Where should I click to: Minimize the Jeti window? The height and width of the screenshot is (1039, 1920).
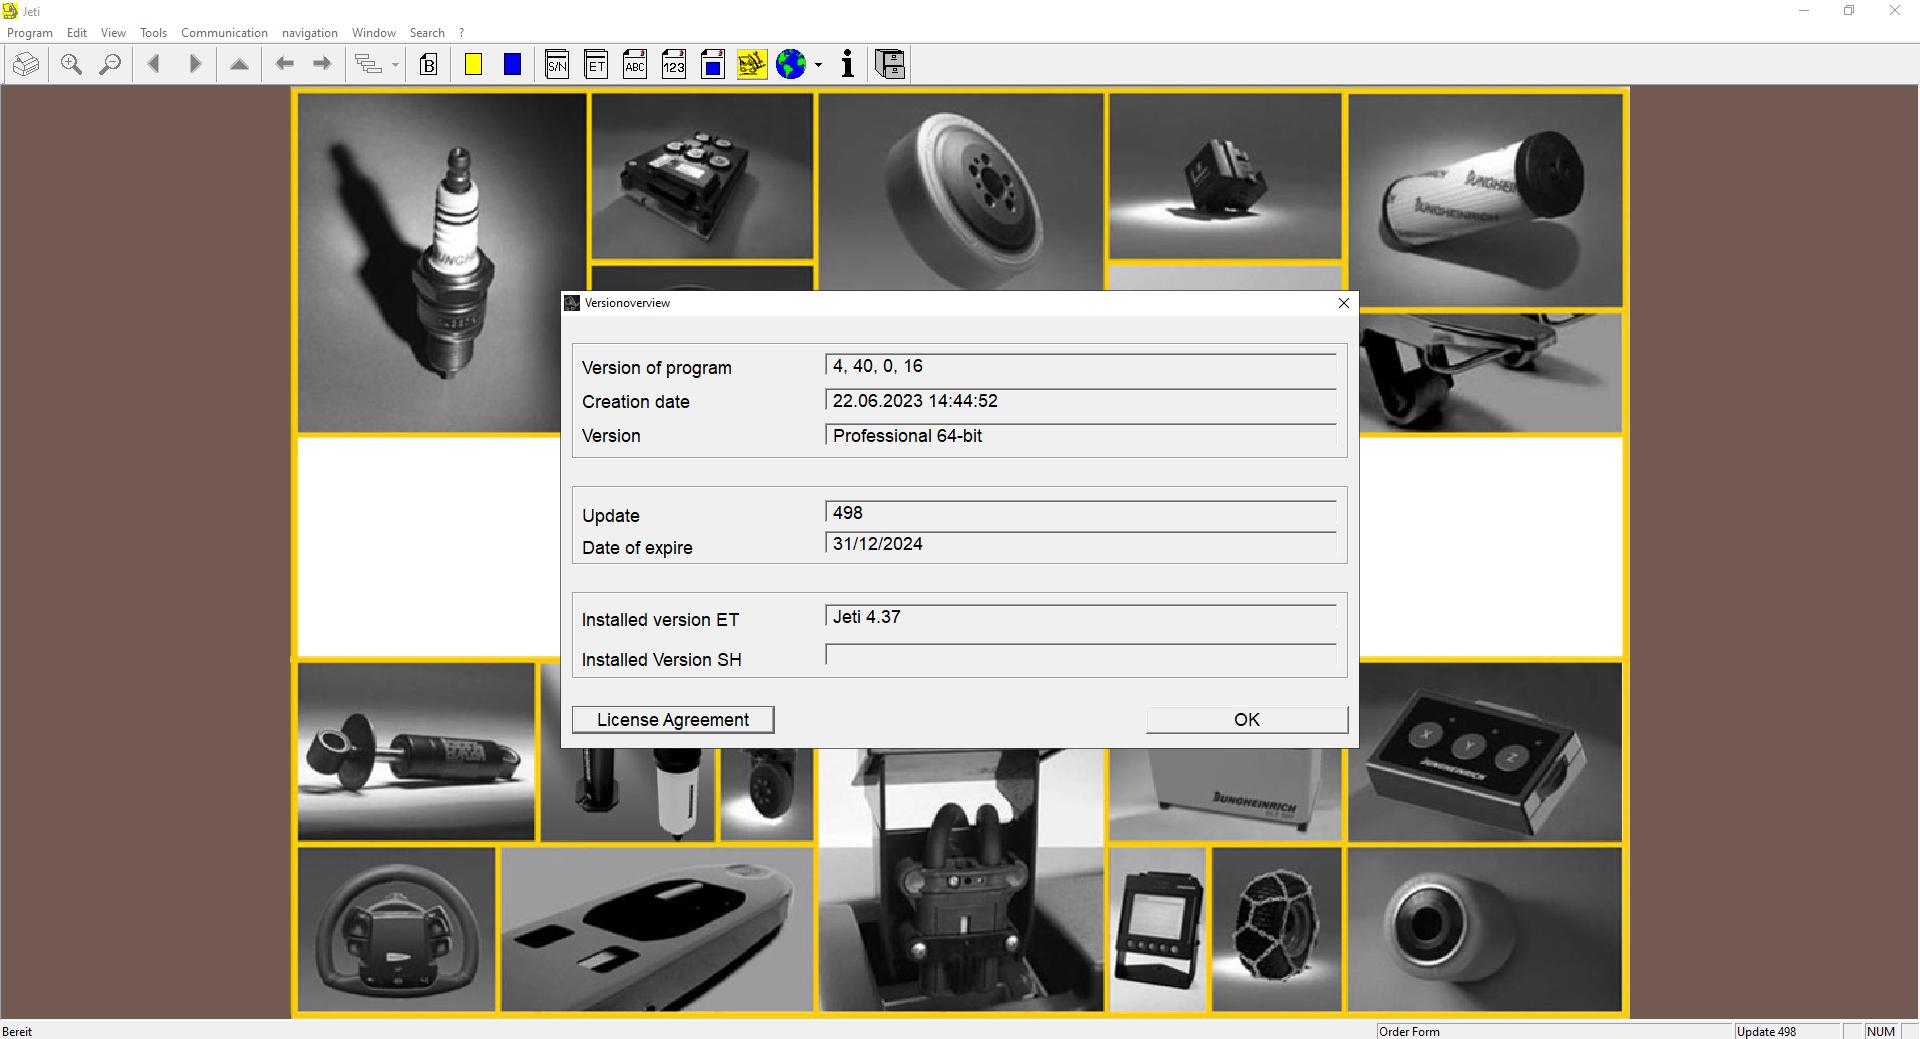coord(1804,11)
